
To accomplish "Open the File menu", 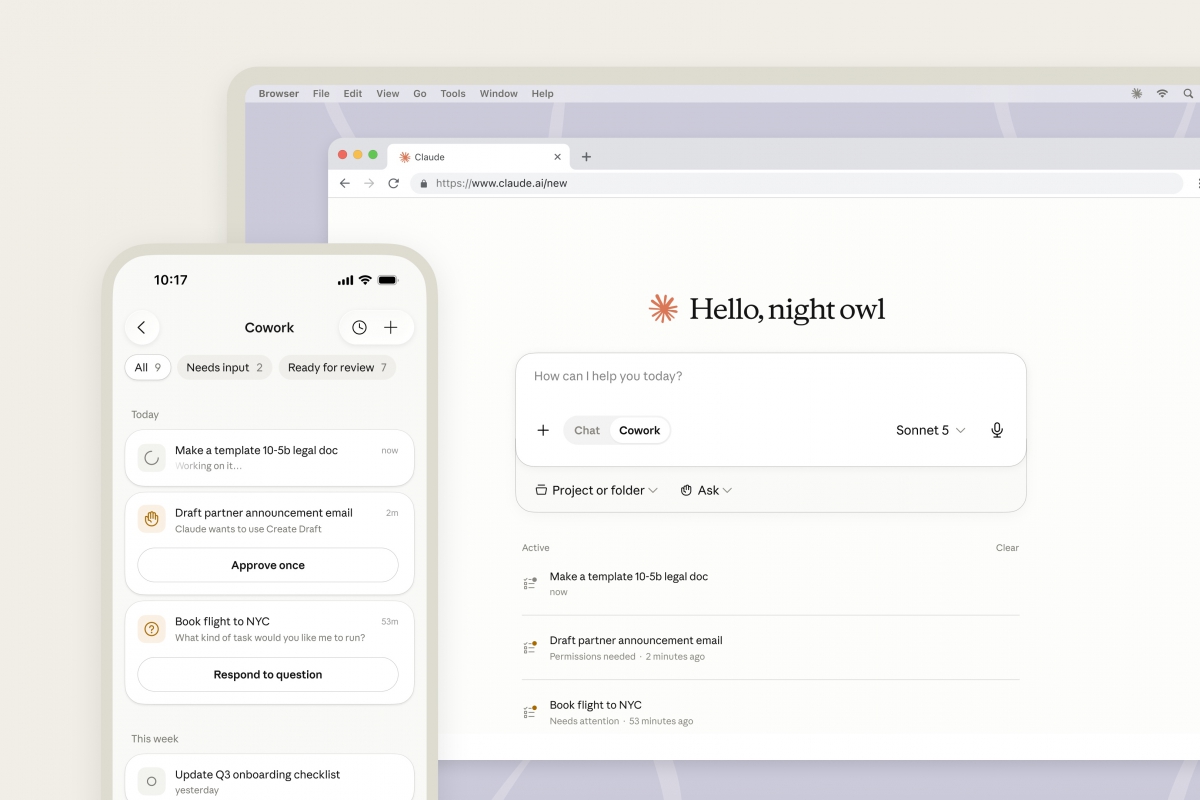I will pos(321,94).
